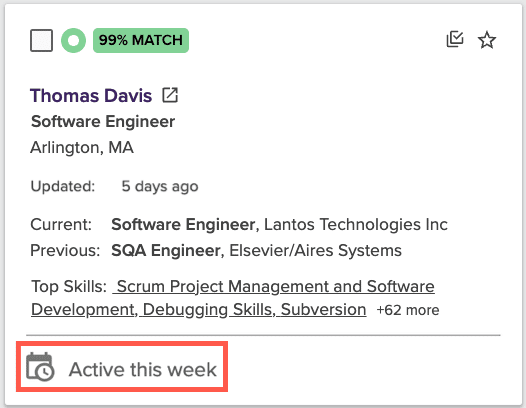Star Thomas Davis as favorite
The width and height of the screenshot is (526, 408).
487,40
